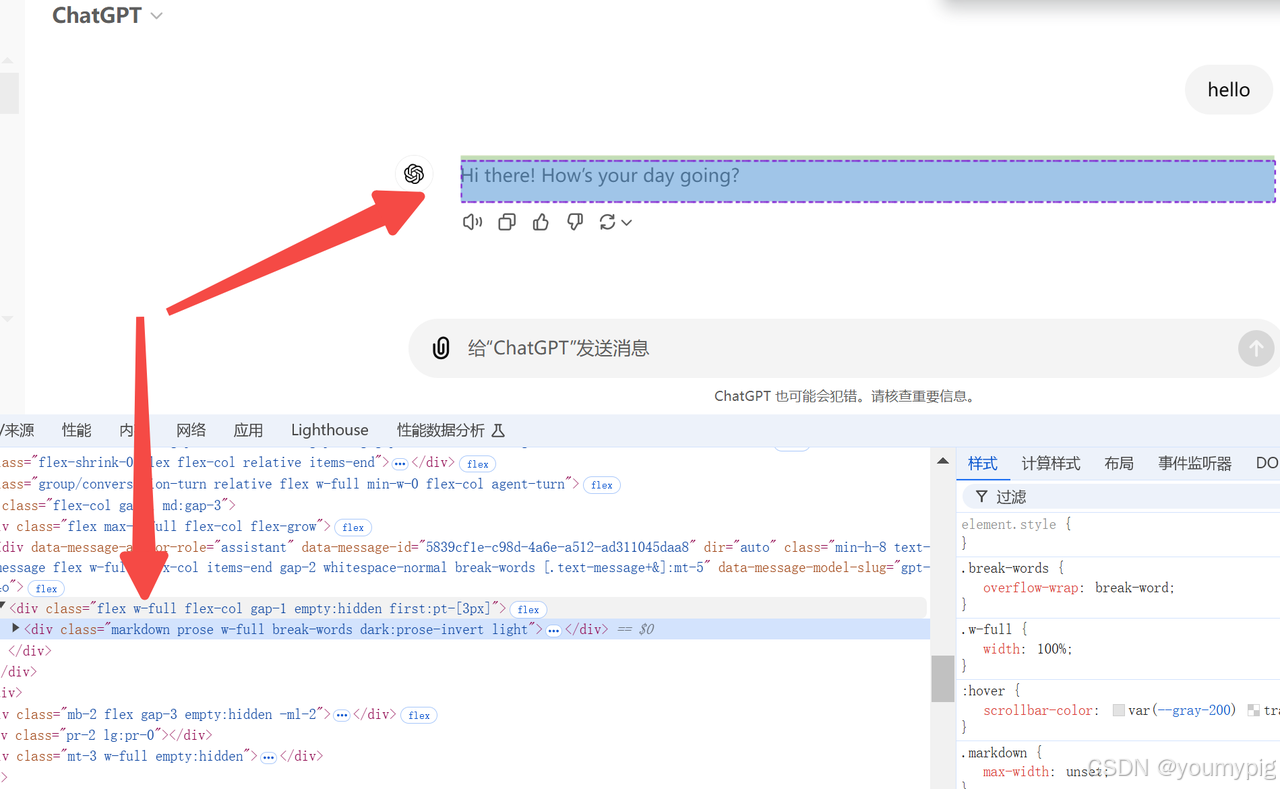Select the 布局 tab

coord(1119,463)
